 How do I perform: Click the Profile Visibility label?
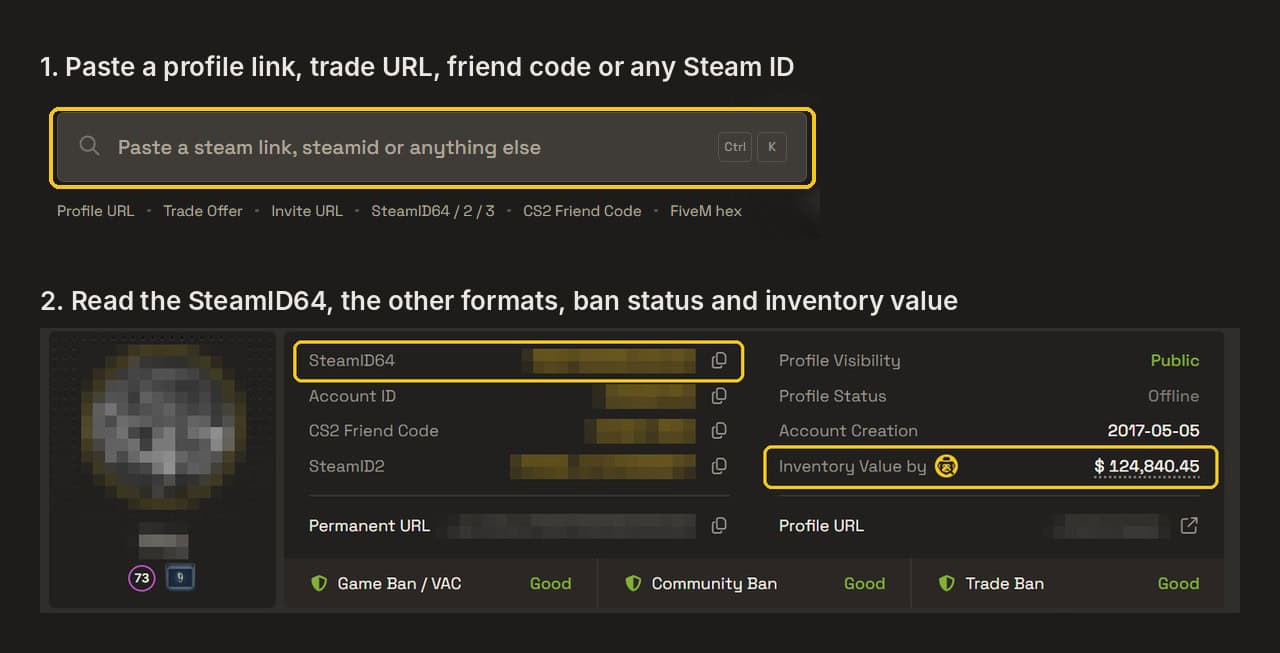coord(839,361)
